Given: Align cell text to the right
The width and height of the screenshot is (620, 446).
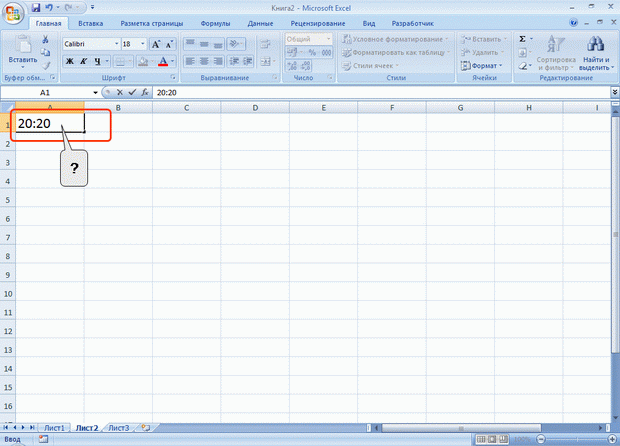Looking at the screenshot, I should [x=218, y=61].
